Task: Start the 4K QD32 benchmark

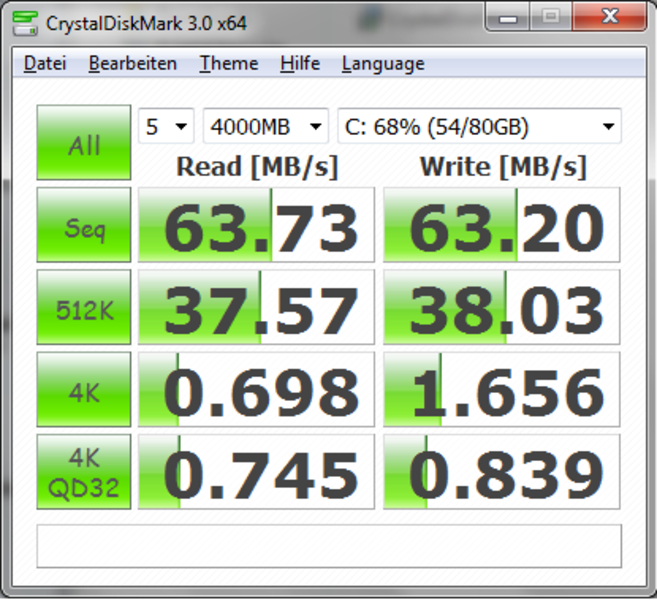Action: tap(84, 472)
